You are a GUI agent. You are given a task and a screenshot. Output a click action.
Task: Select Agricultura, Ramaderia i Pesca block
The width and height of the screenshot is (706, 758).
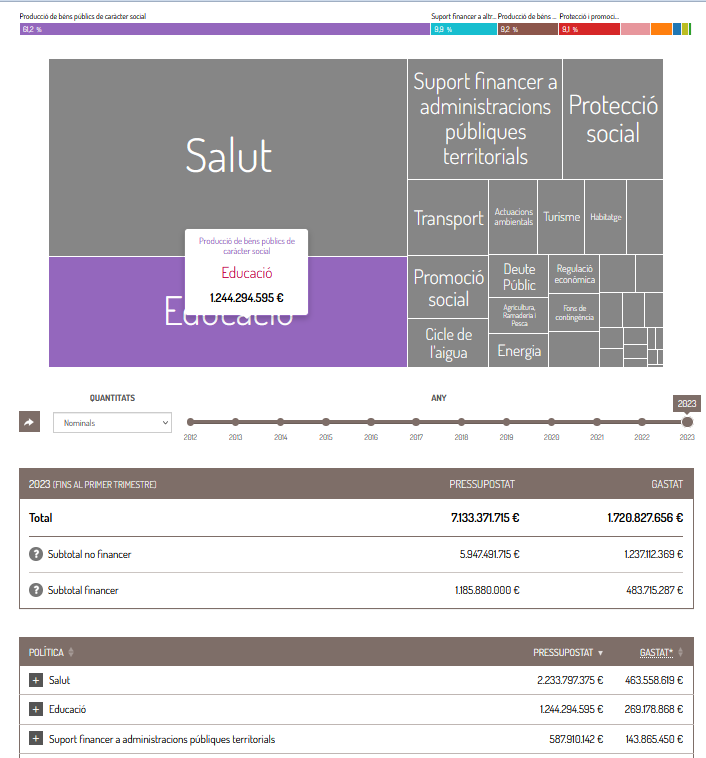tap(519, 315)
